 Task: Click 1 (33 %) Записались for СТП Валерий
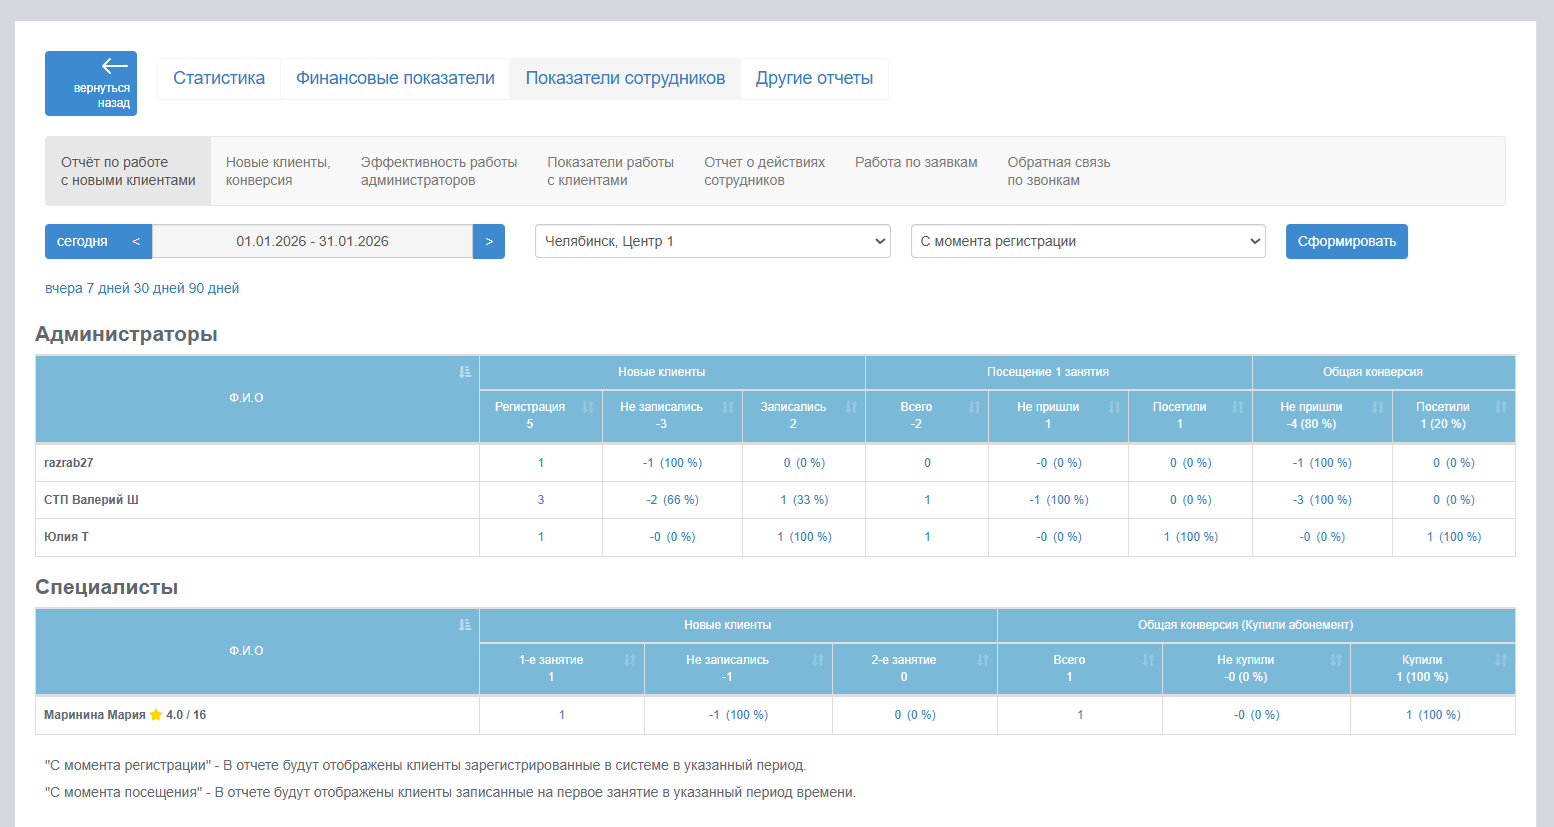[804, 500]
